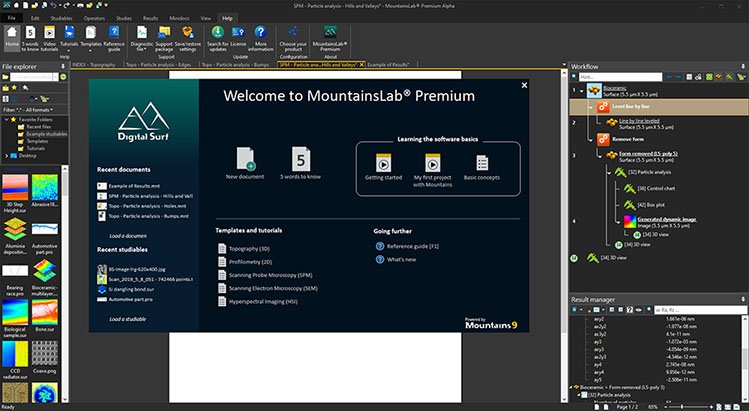This screenshot has height=411, width=749.
Task: Click New document in the welcome dialog
Action: tap(245, 163)
